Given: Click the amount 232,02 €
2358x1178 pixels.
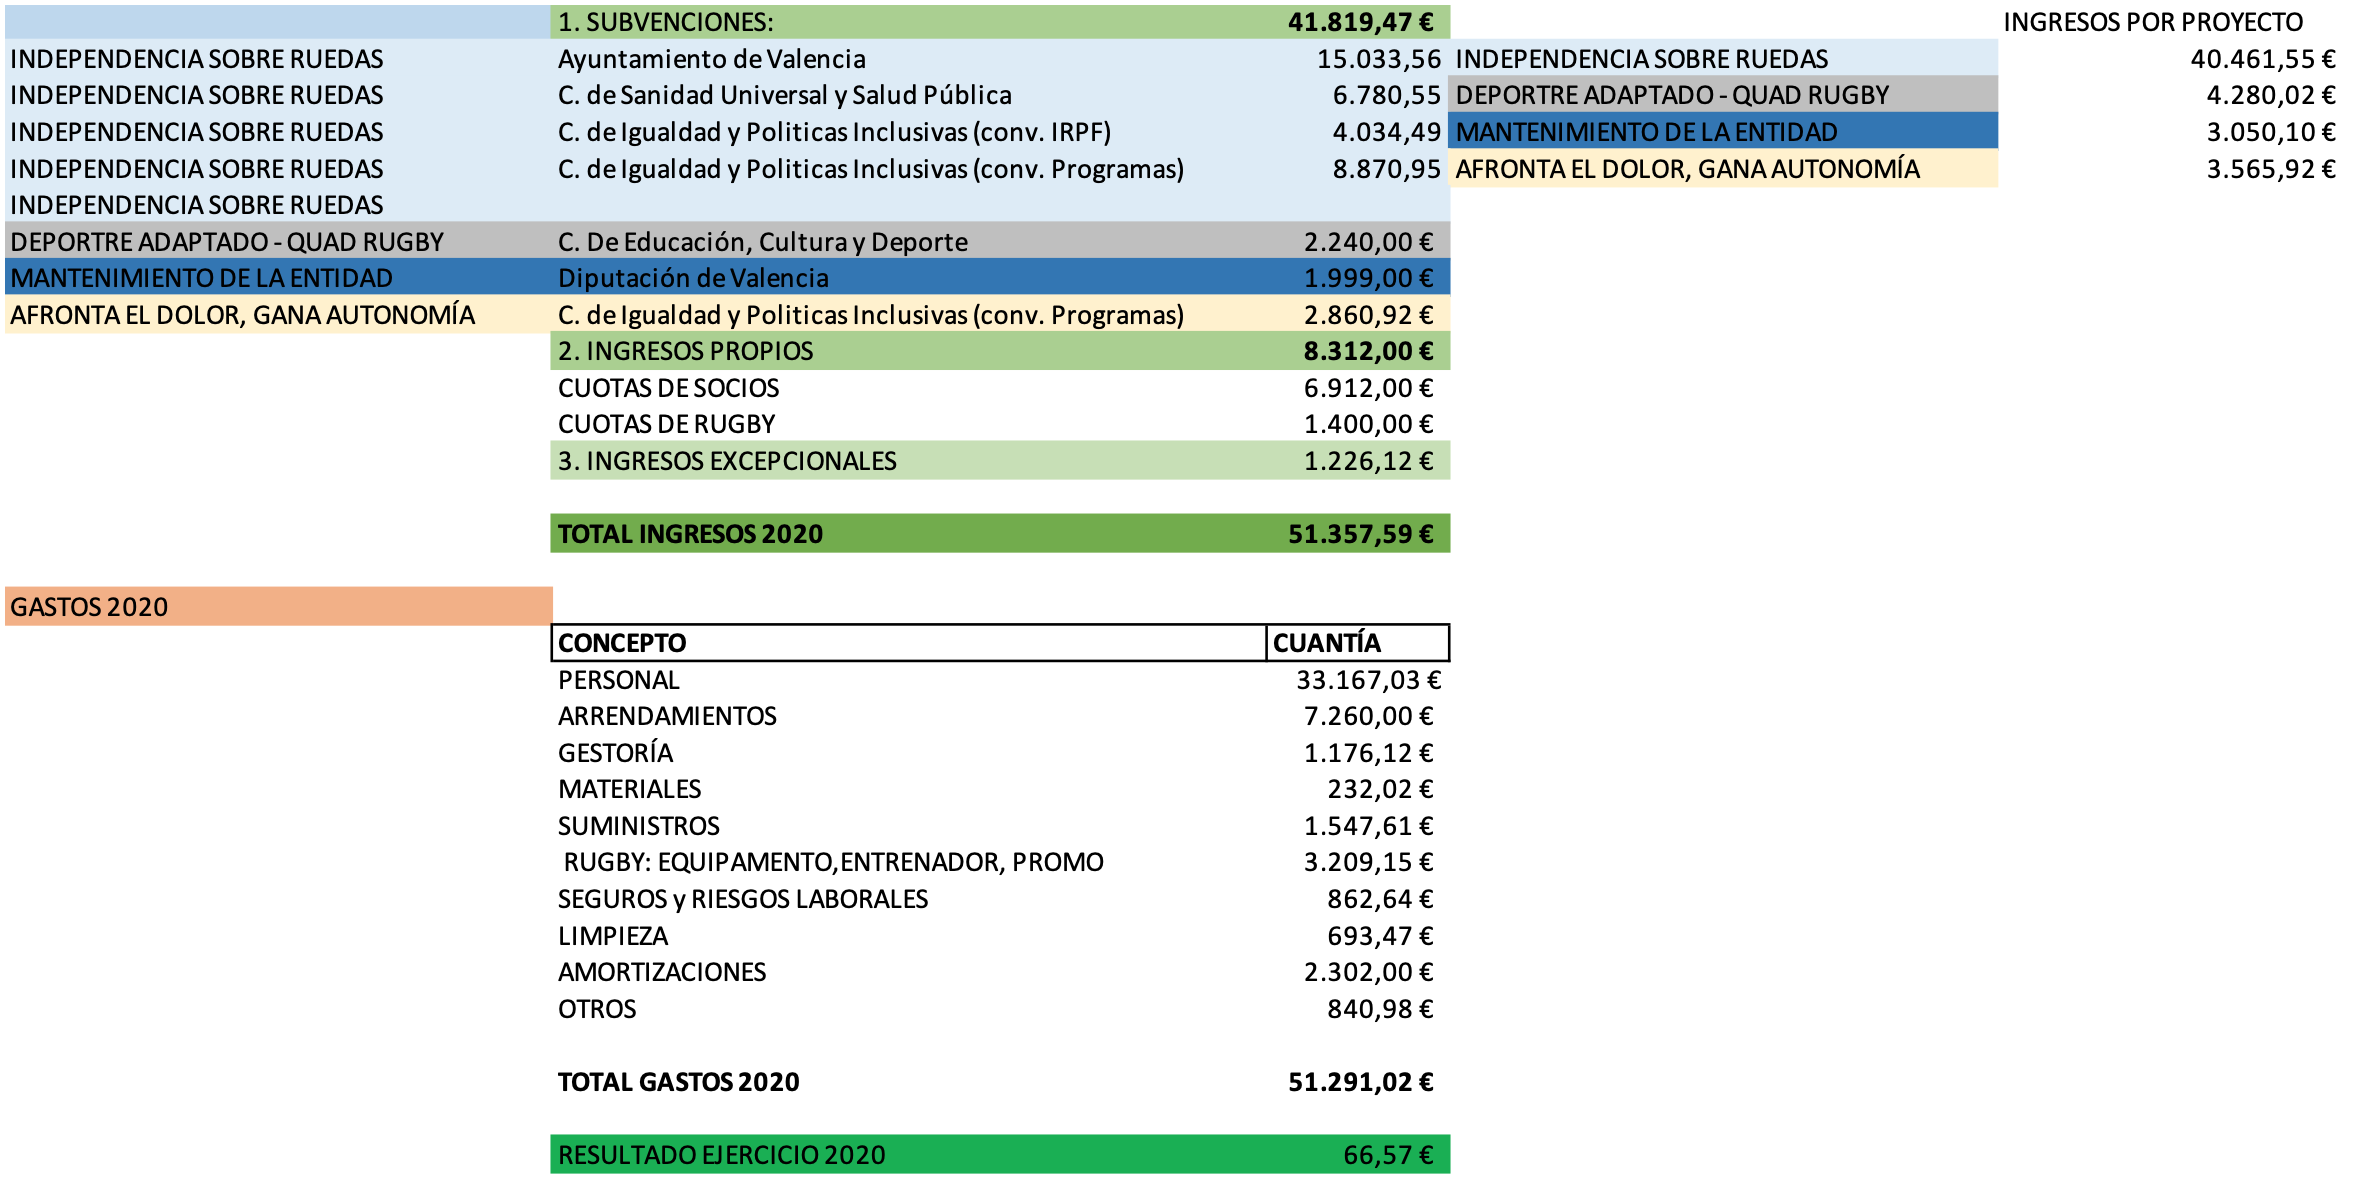Looking at the screenshot, I should coord(1380,789).
